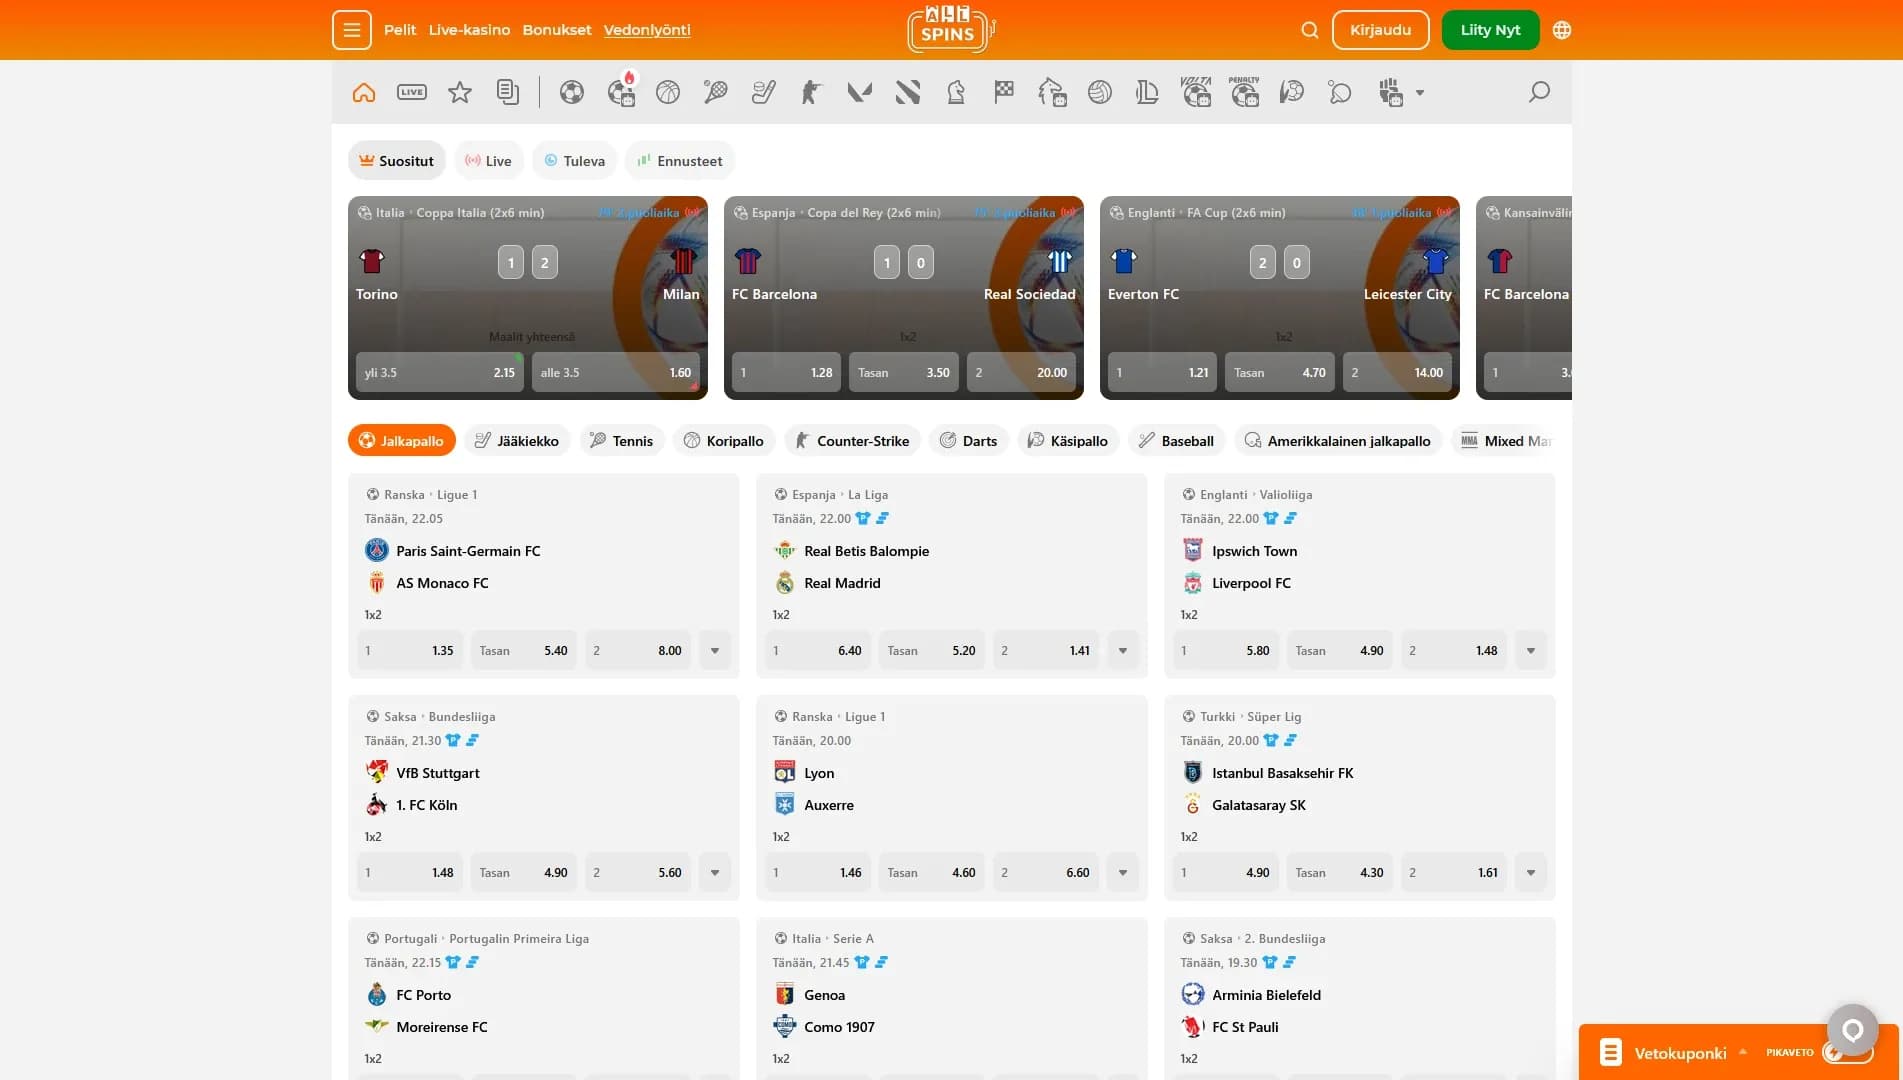Expand markets for Ipswich Town vs Liverpool

[x=1531, y=651]
